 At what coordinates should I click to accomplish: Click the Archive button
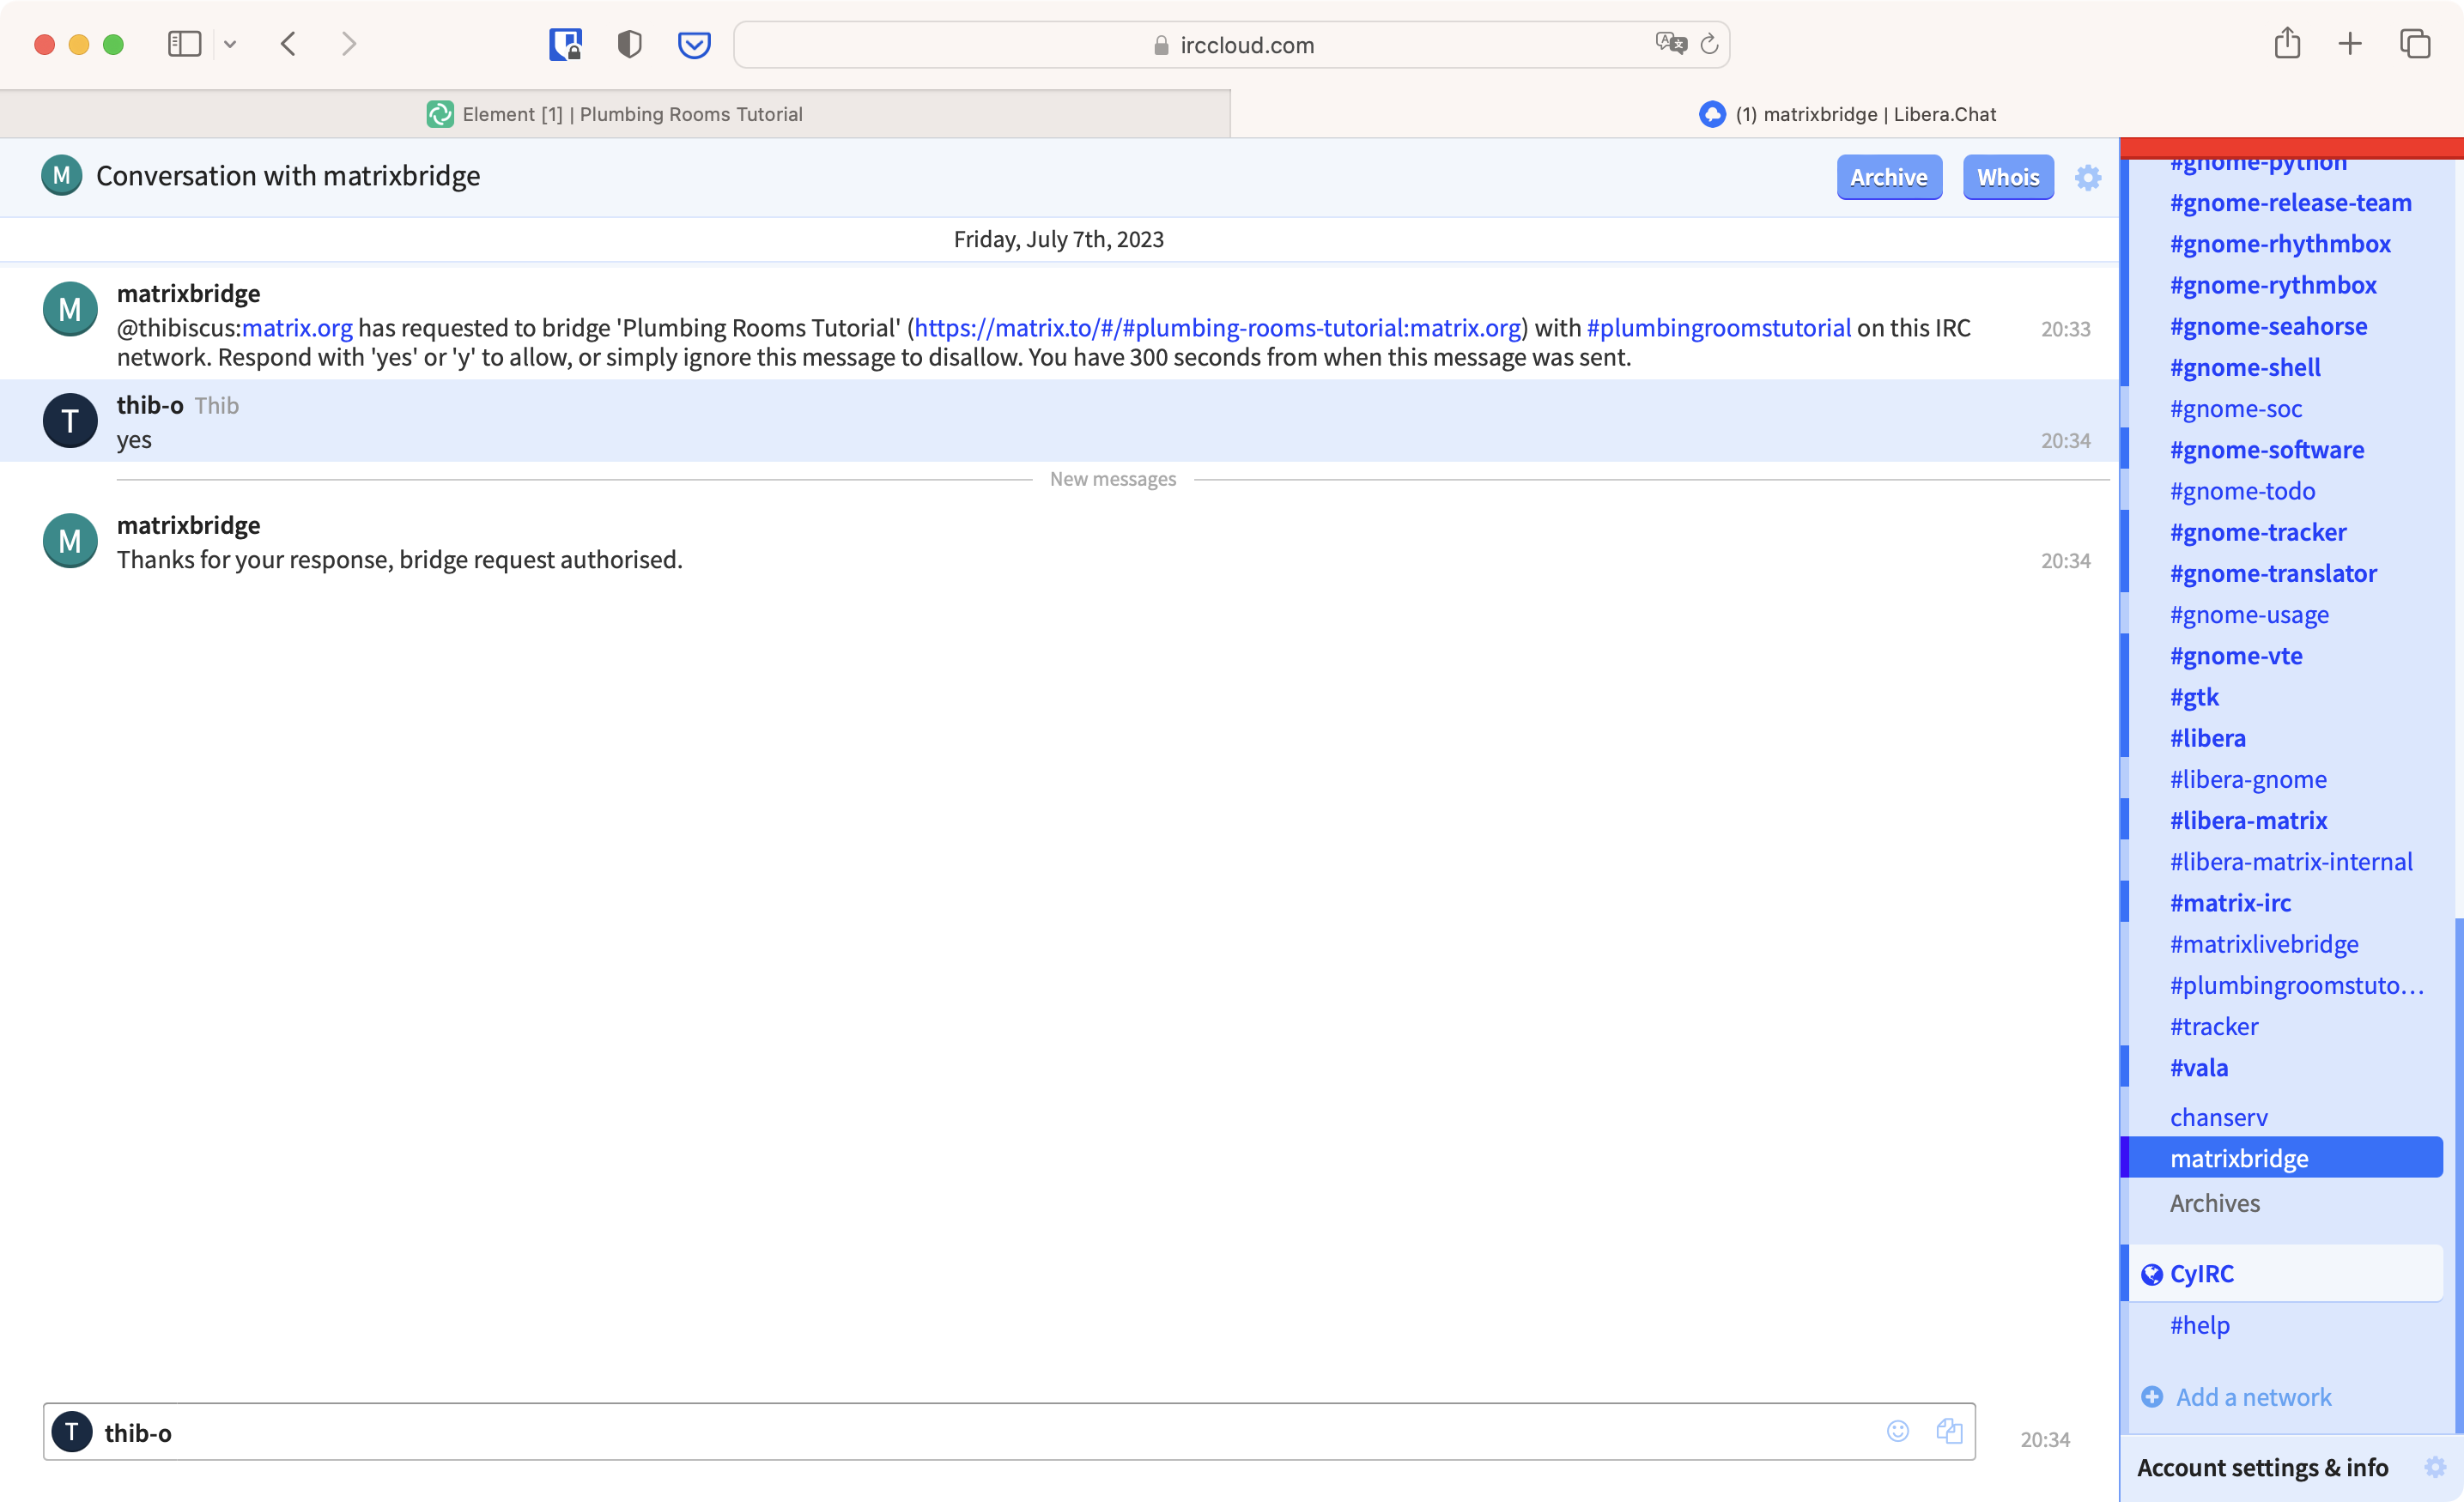(1888, 178)
